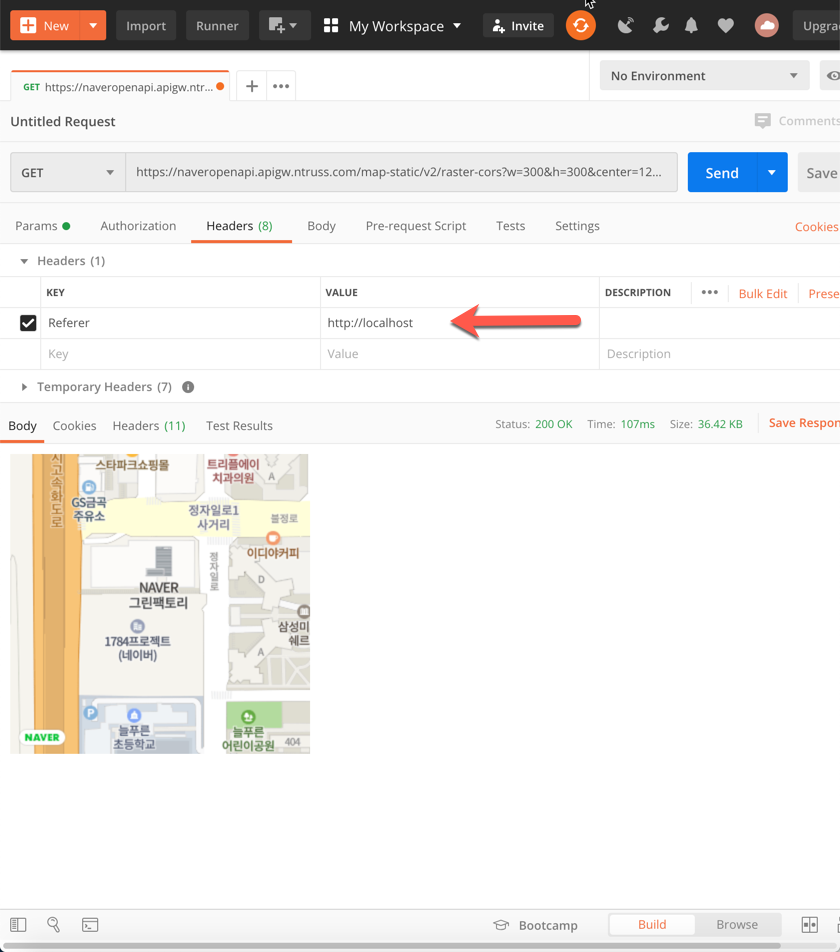The width and height of the screenshot is (840, 952).
Task: Open the New button dropdown arrow
Action: click(93, 26)
